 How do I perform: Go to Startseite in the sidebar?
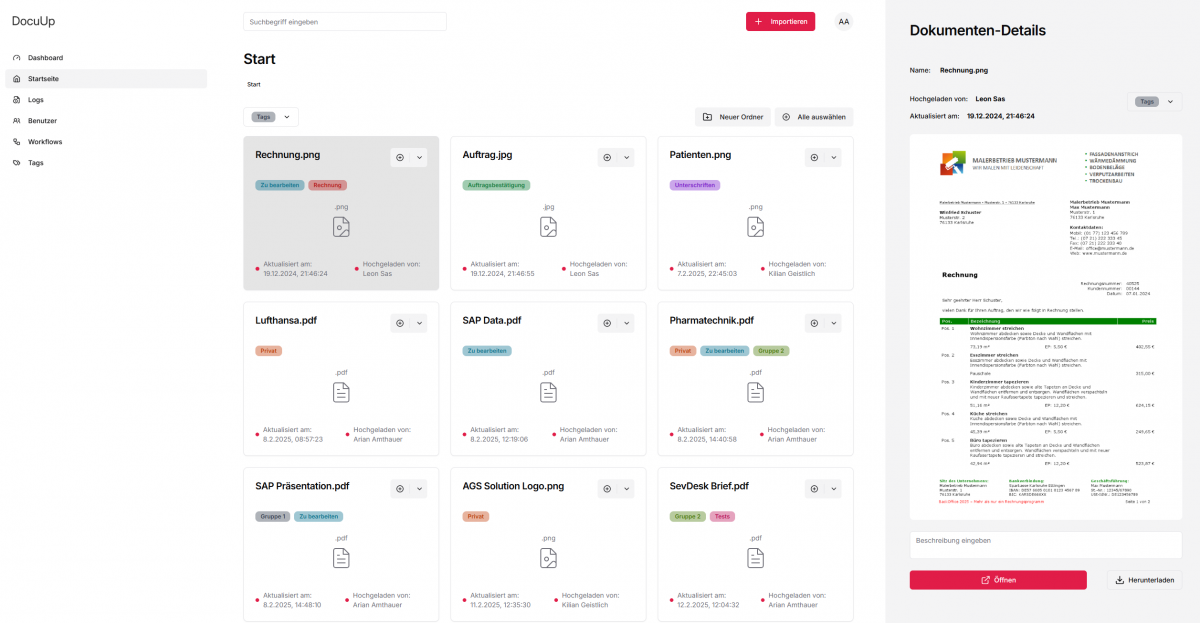pos(43,78)
